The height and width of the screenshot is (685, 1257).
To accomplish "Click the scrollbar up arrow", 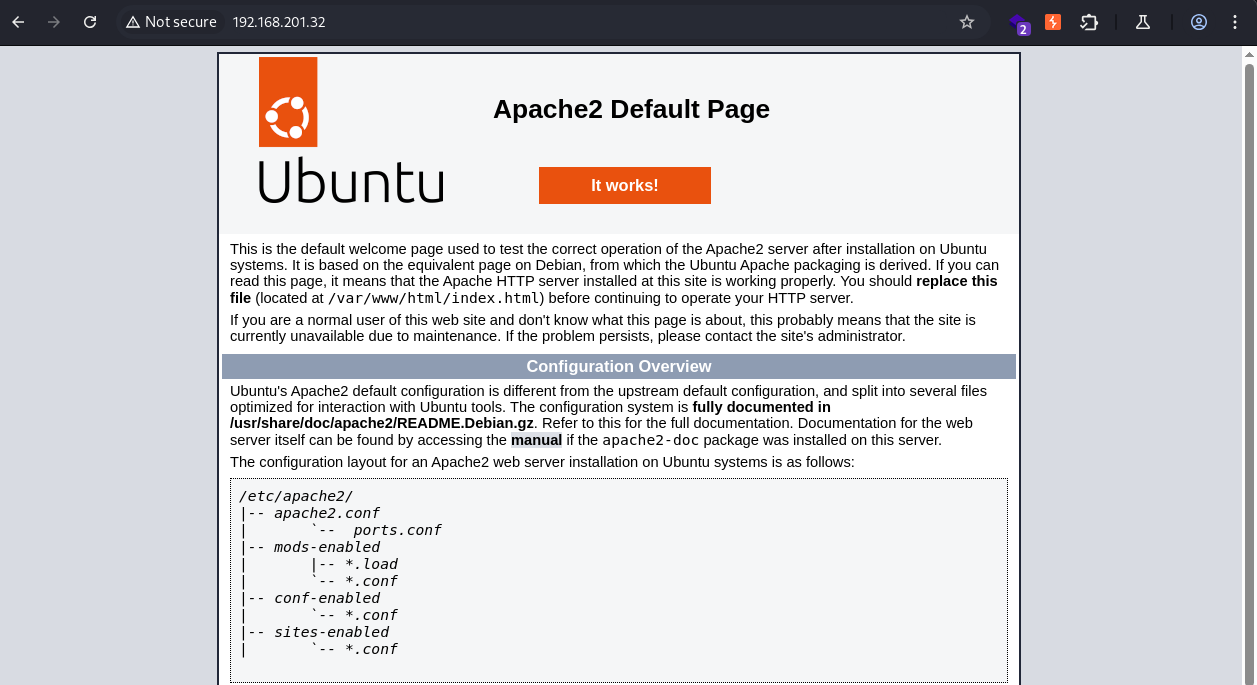I will click(1249, 54).
